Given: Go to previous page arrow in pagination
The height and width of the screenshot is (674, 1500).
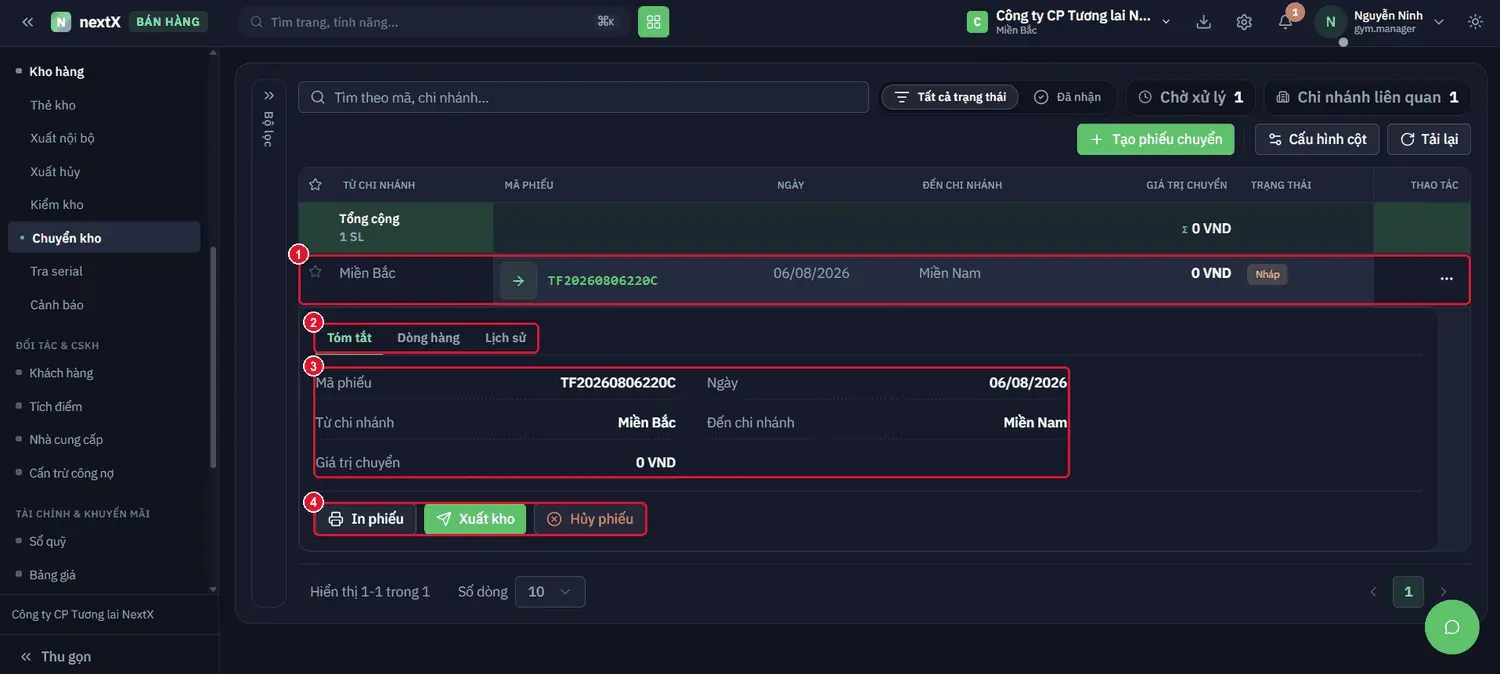Looking at the screenshot, I should click(x=1373, y=592).
